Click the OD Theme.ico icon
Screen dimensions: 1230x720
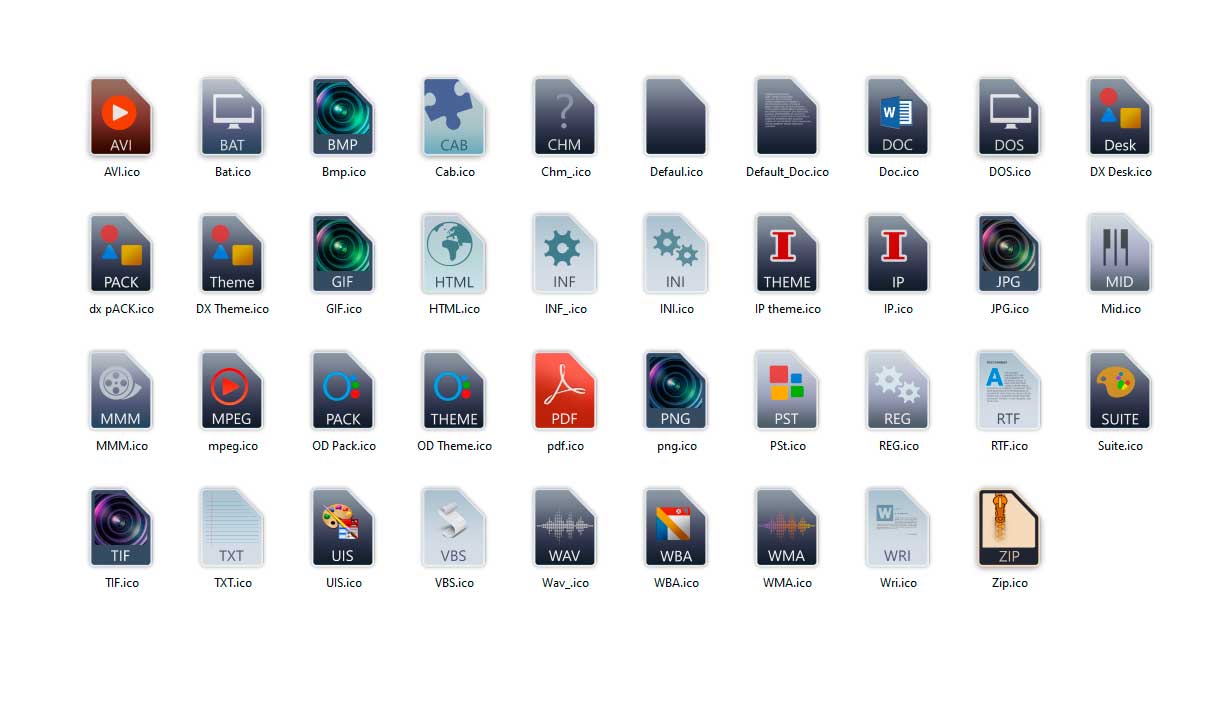[454, 391]
